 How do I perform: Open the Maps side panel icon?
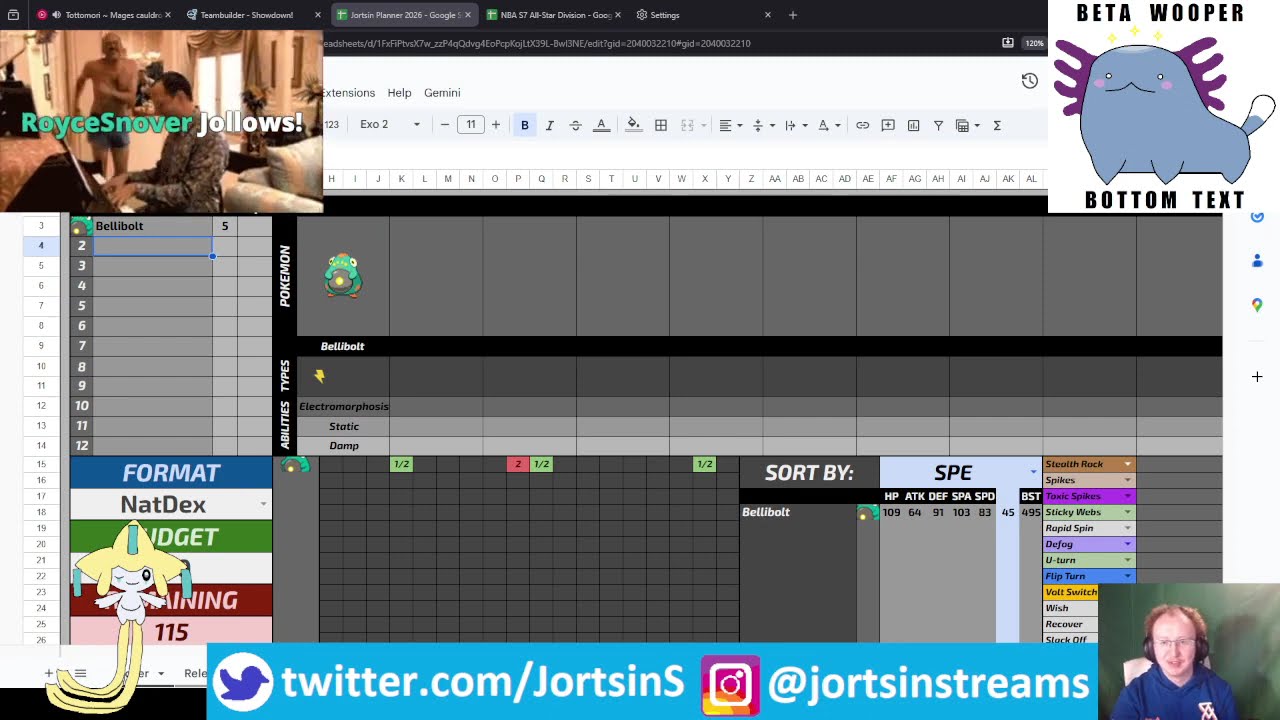point(1257,305)
